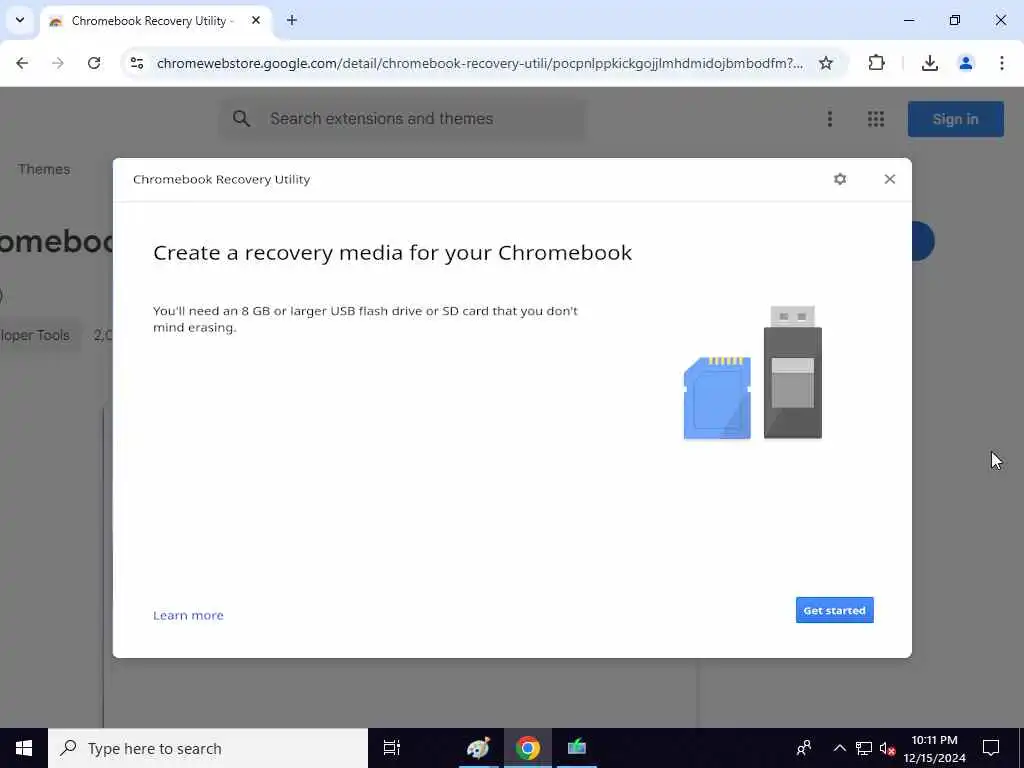Open the Google apps grid
Screen dimensions: 1024x768
(876, 119)
